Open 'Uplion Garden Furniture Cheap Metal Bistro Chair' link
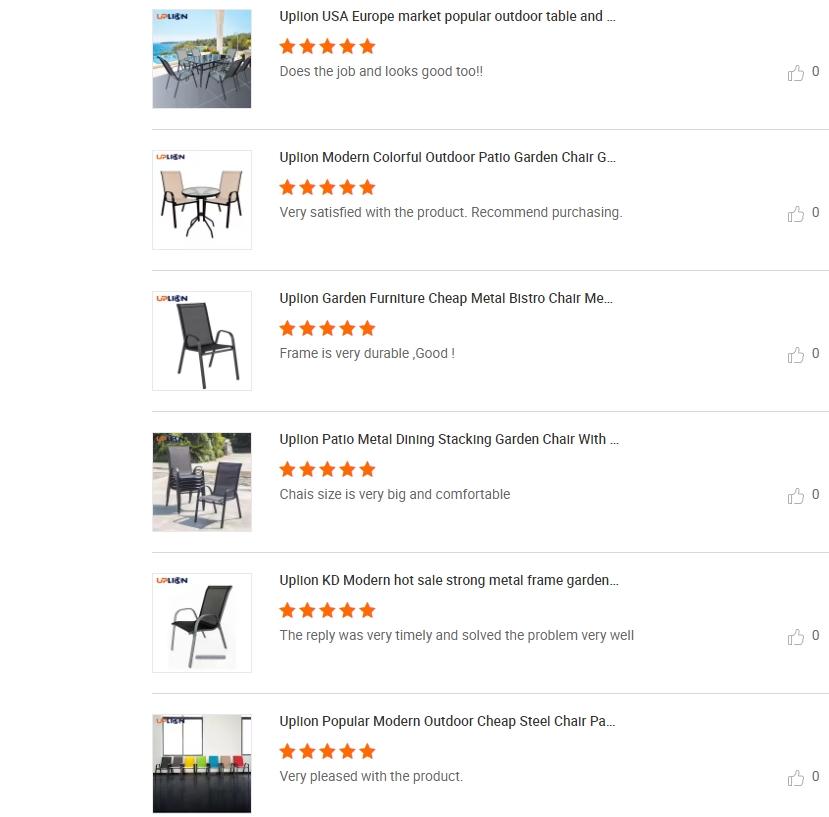Image resolution: width=829 pixels, height=817 pixels. tap(446, 298)
